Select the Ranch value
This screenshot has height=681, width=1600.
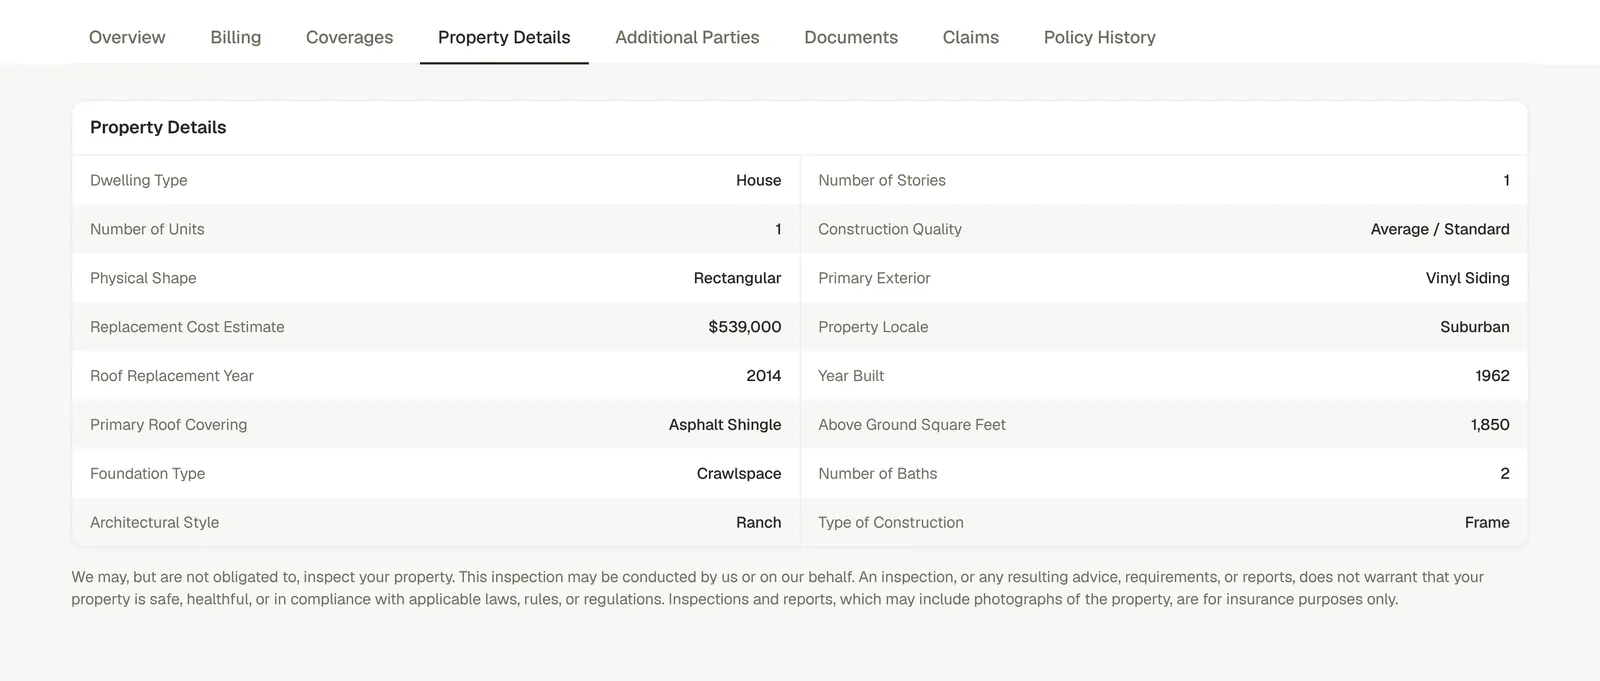758,523
